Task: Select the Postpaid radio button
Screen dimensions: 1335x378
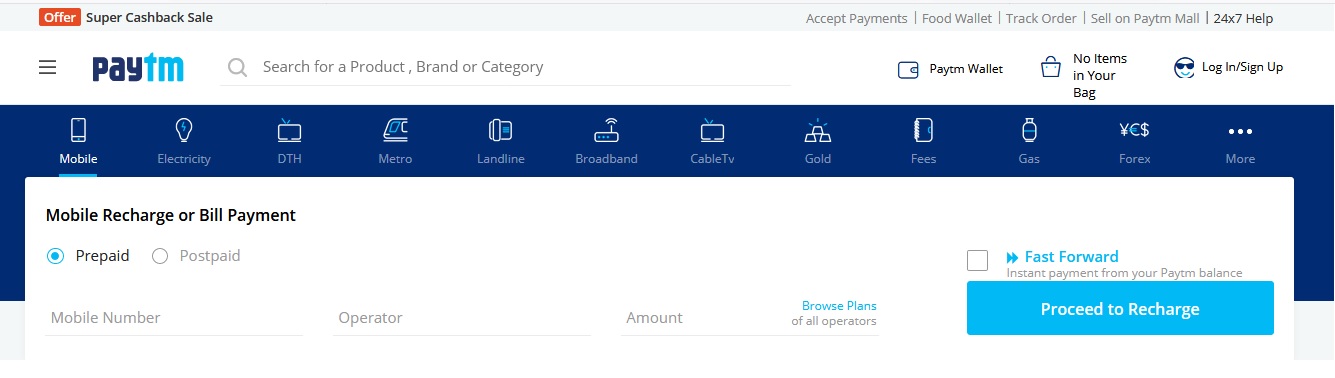Action: (160, 256)
